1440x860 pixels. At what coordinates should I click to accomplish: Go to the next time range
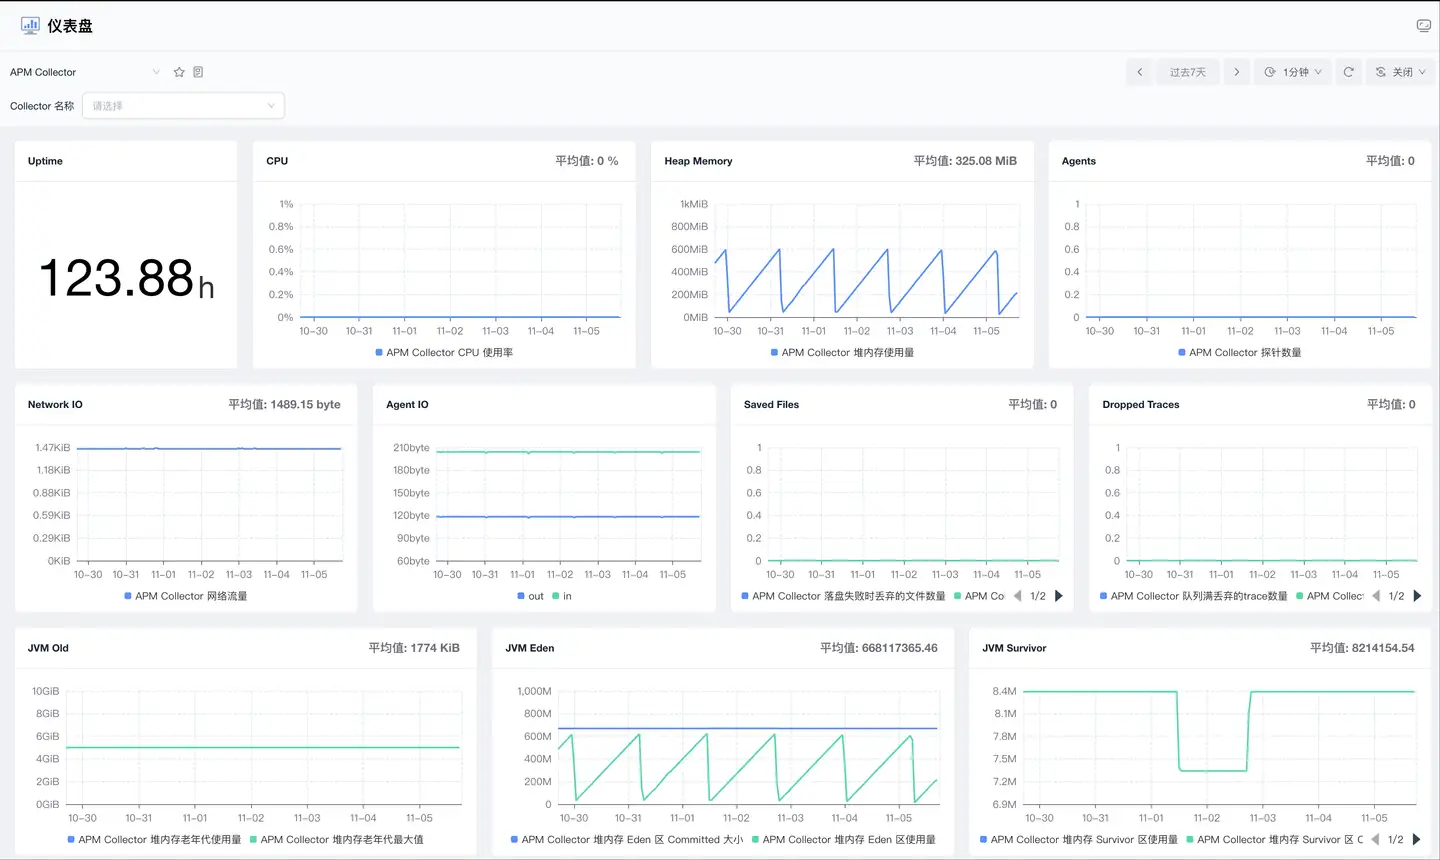point(1236,72)
